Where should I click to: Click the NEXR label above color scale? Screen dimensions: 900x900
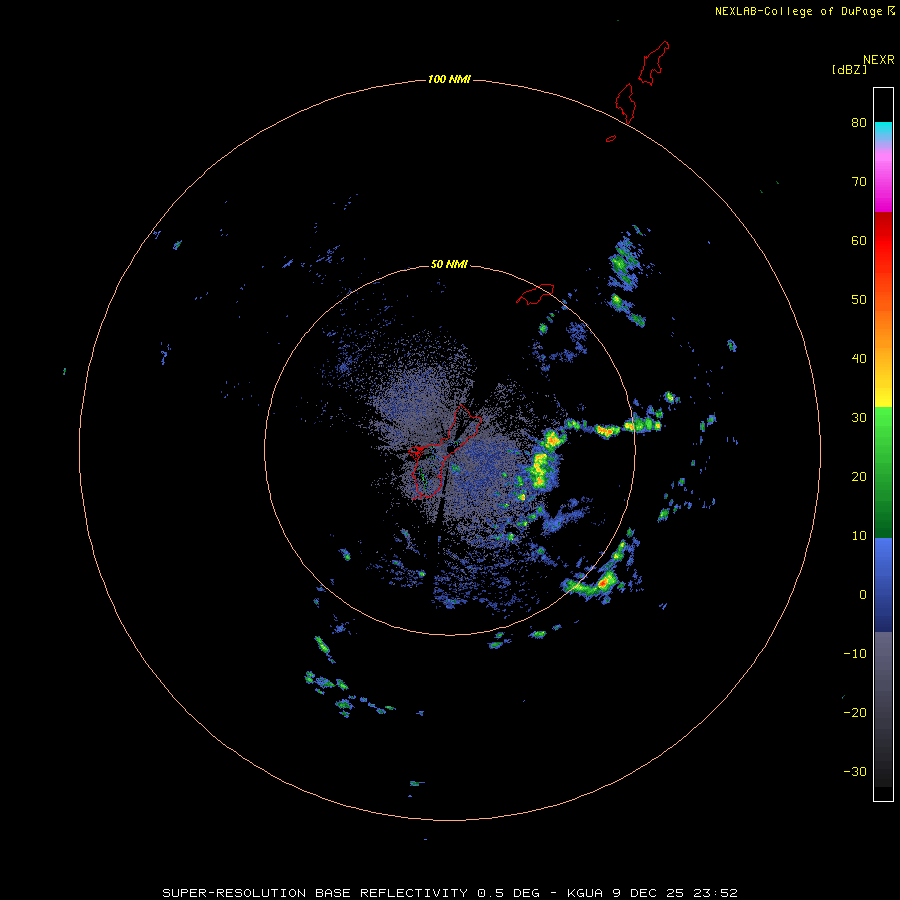click(x=878, y=60)
